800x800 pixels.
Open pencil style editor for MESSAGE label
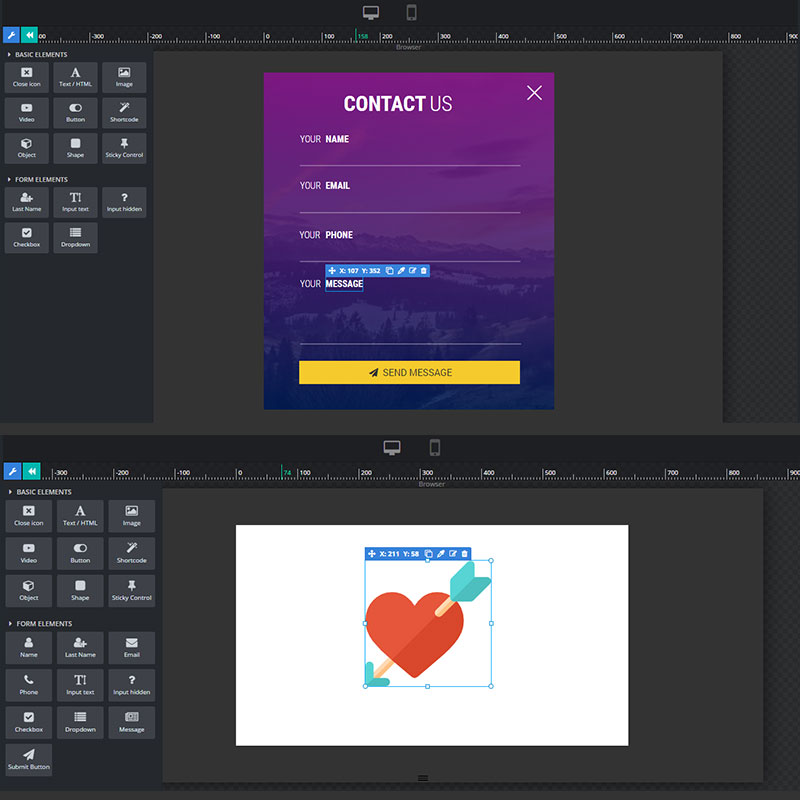point(401,270)
